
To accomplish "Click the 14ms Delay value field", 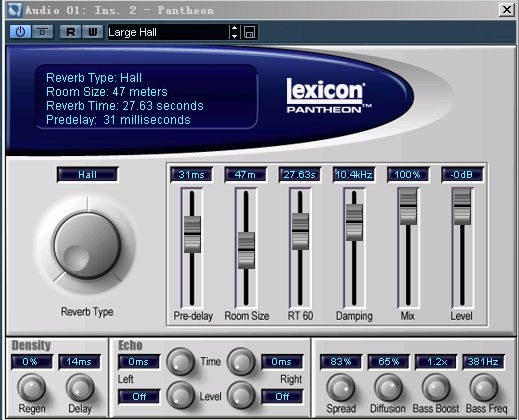I will 79,362.
